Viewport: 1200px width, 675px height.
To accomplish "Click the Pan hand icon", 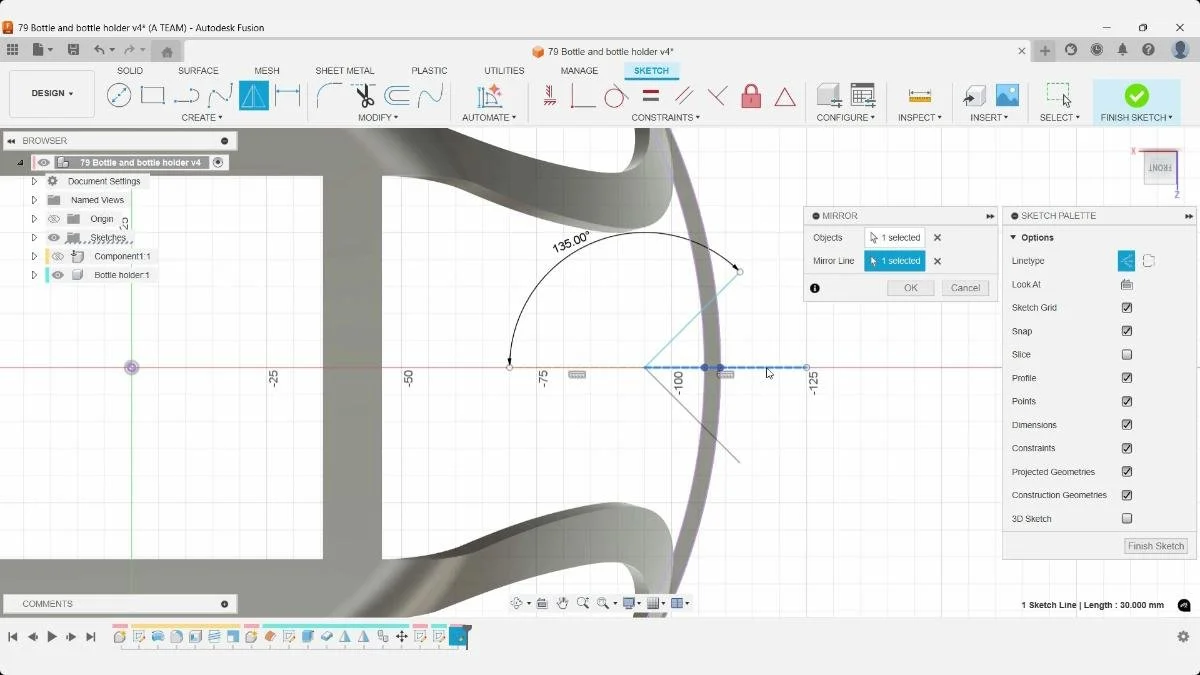I will click(563, 603).
